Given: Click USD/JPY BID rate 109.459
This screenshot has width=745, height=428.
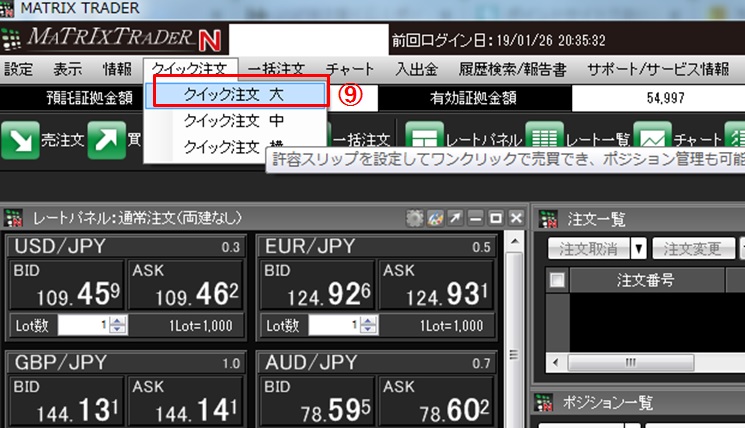Looking at the screenshot, I should (67, 285).
